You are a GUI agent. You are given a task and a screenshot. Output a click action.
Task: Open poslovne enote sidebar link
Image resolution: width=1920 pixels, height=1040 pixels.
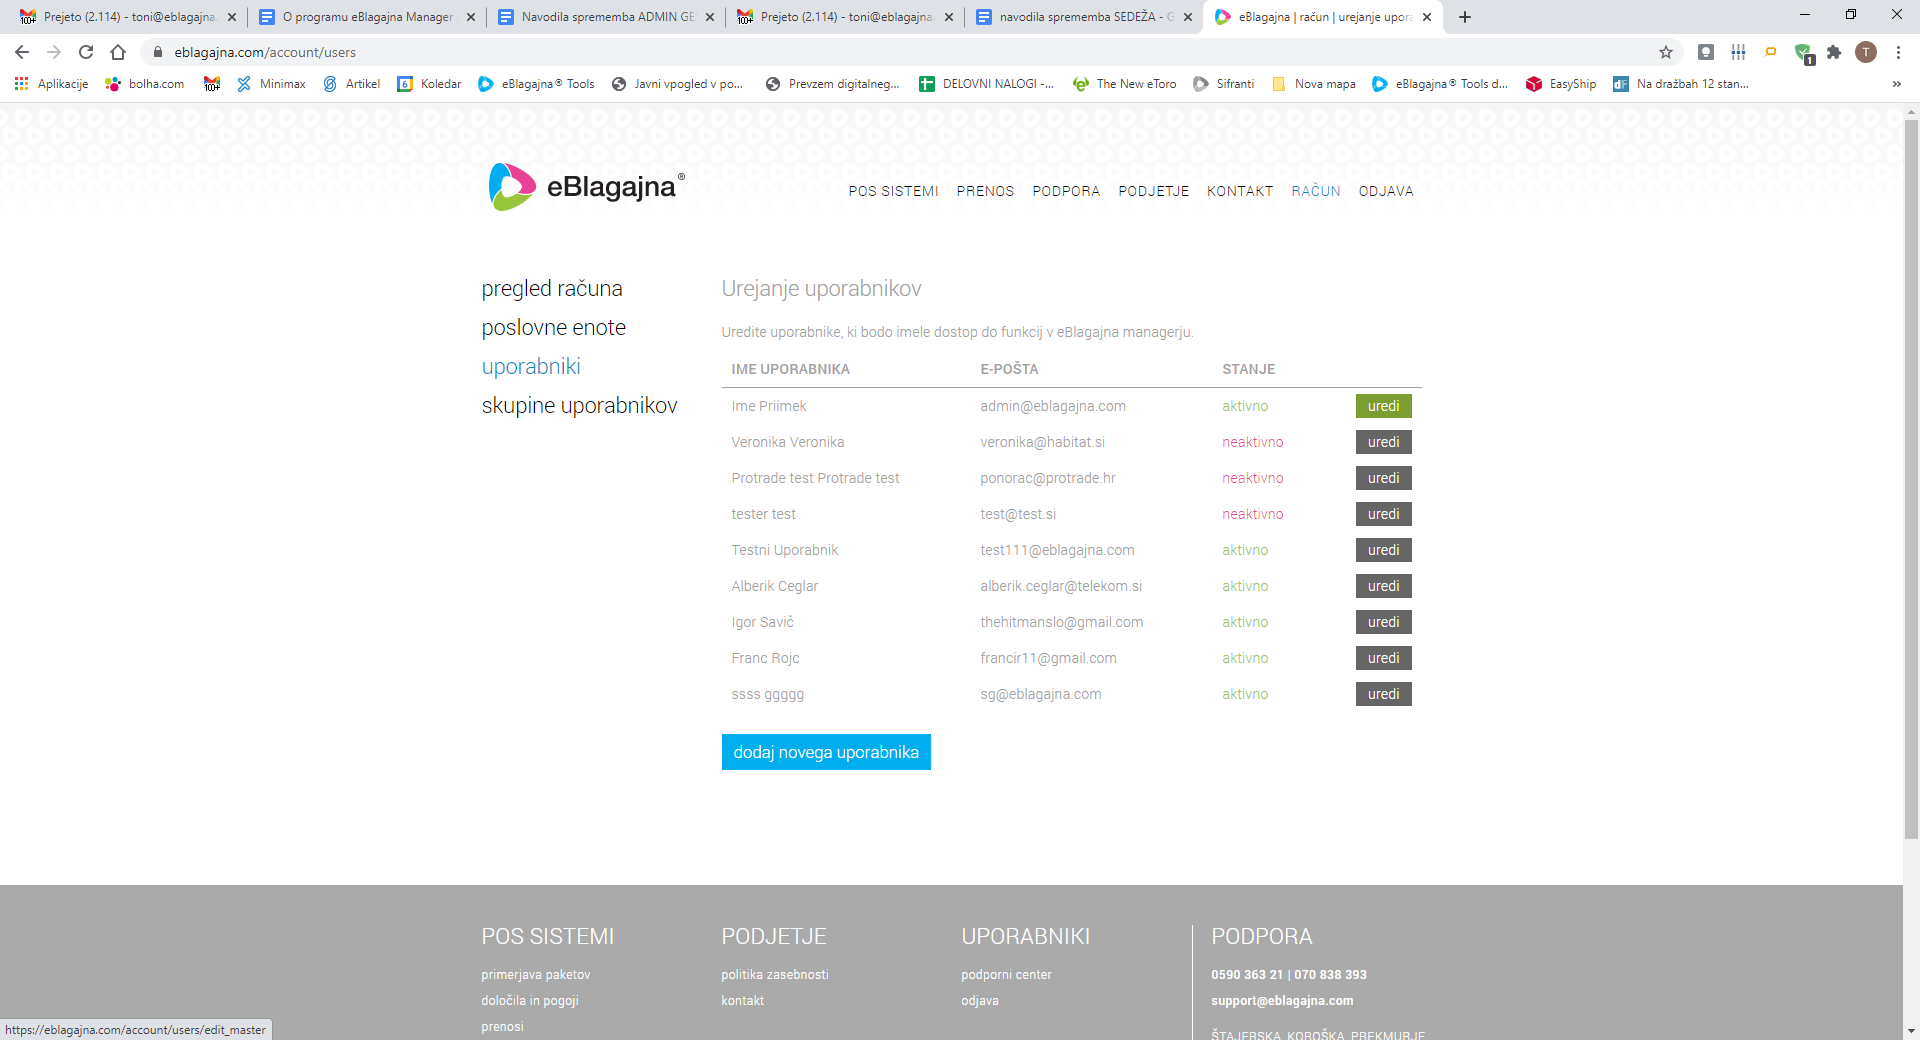553,328
